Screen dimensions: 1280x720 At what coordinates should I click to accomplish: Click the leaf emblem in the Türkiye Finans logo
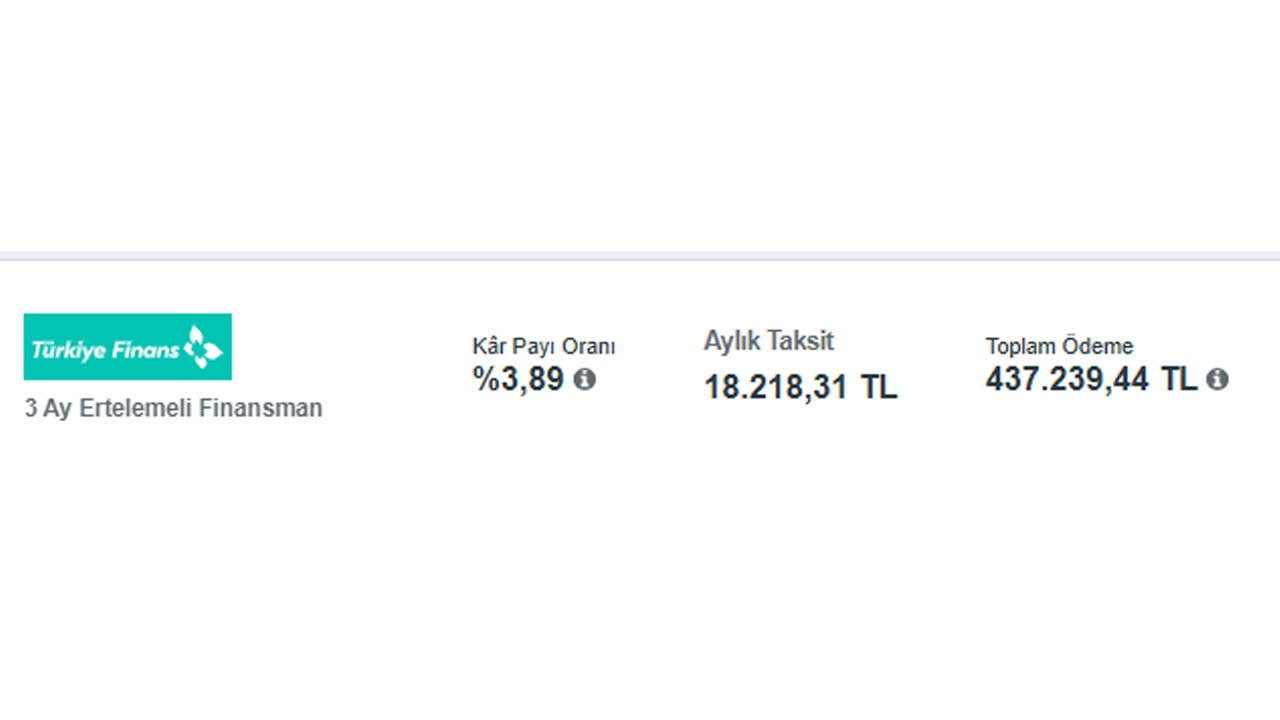pos(204,347)
